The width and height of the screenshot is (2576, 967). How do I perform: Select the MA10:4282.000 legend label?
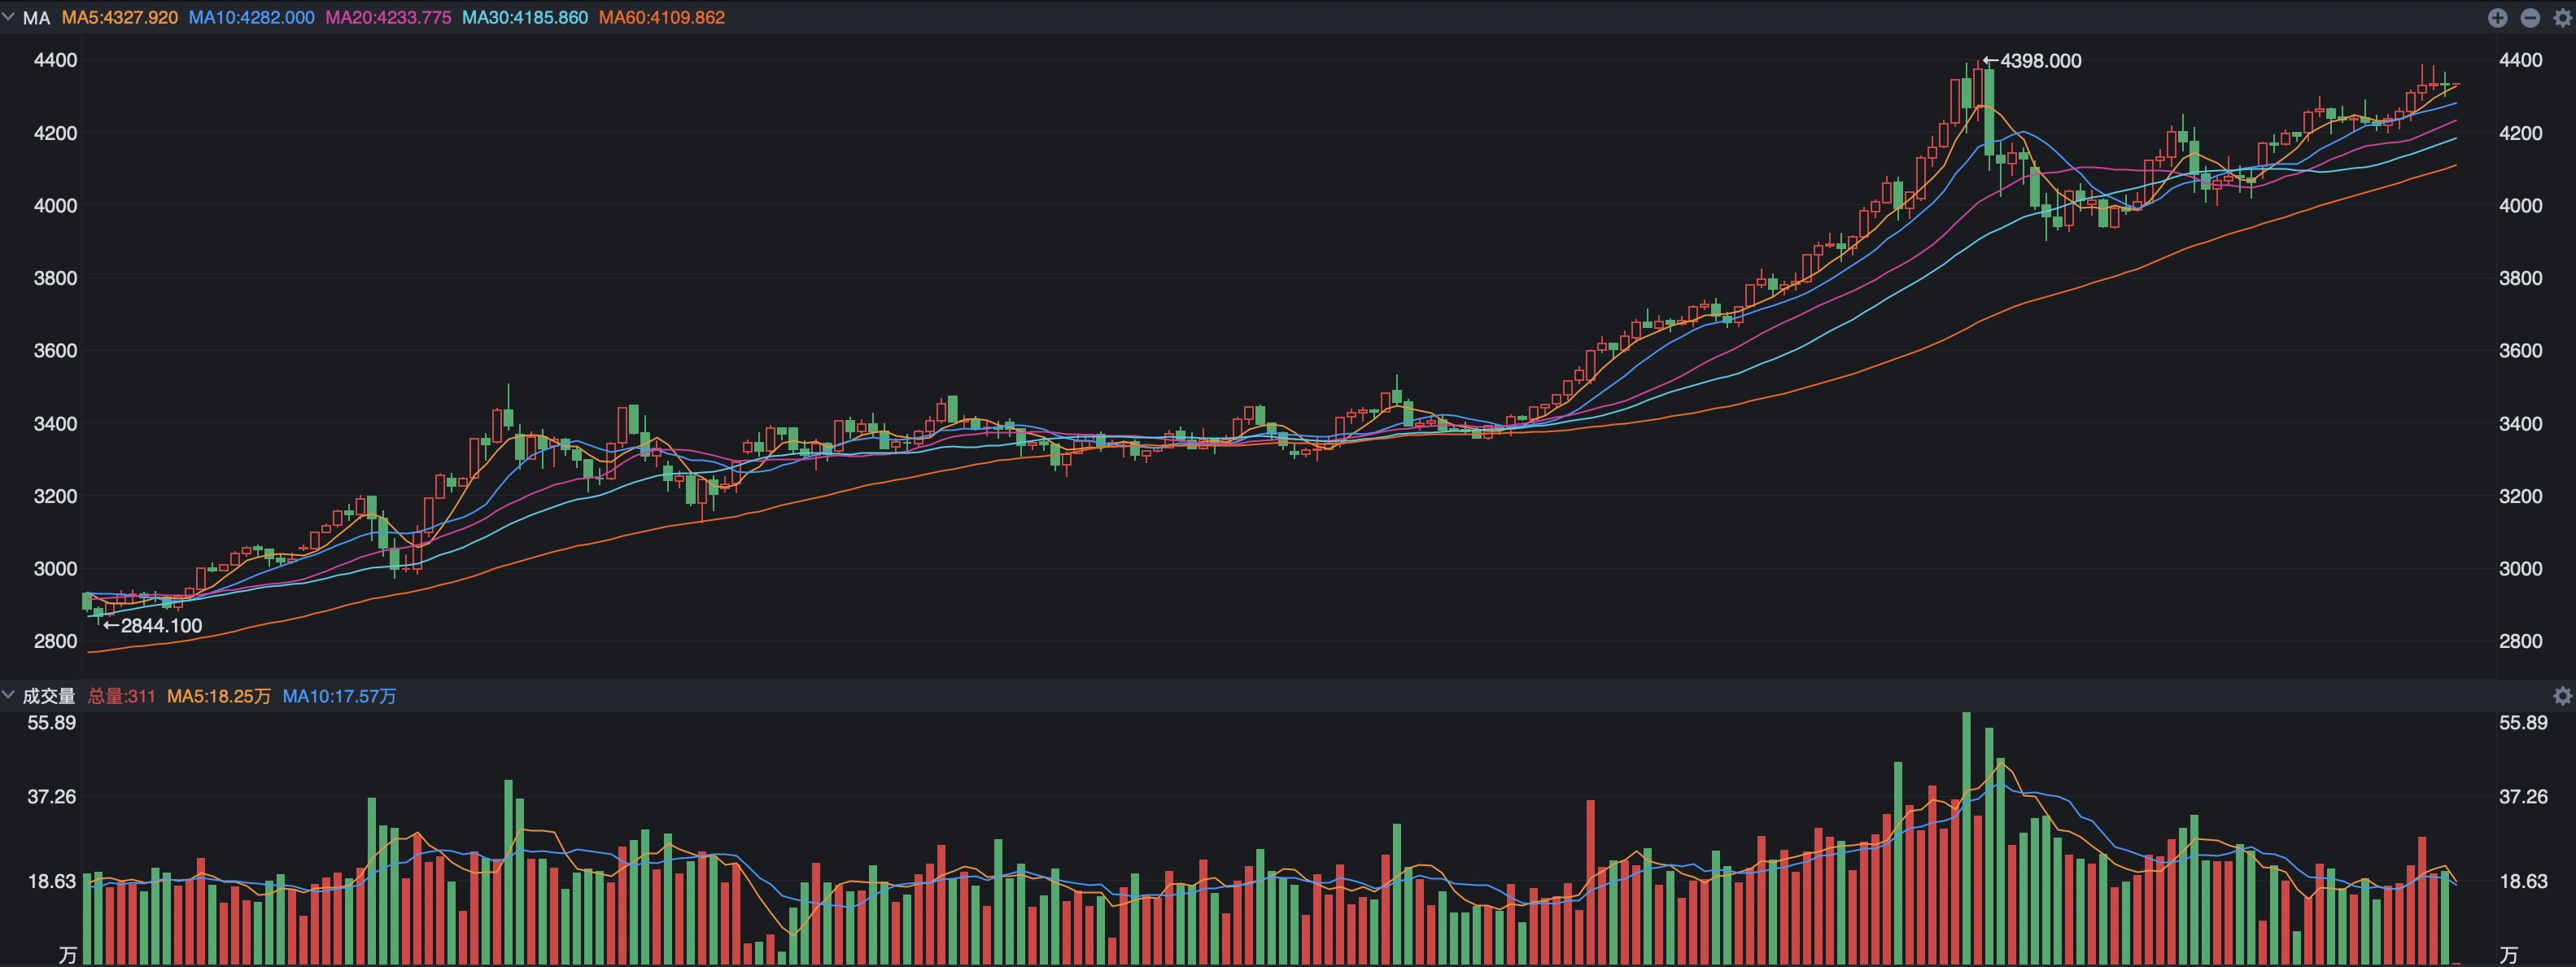(x=251, y=18)
